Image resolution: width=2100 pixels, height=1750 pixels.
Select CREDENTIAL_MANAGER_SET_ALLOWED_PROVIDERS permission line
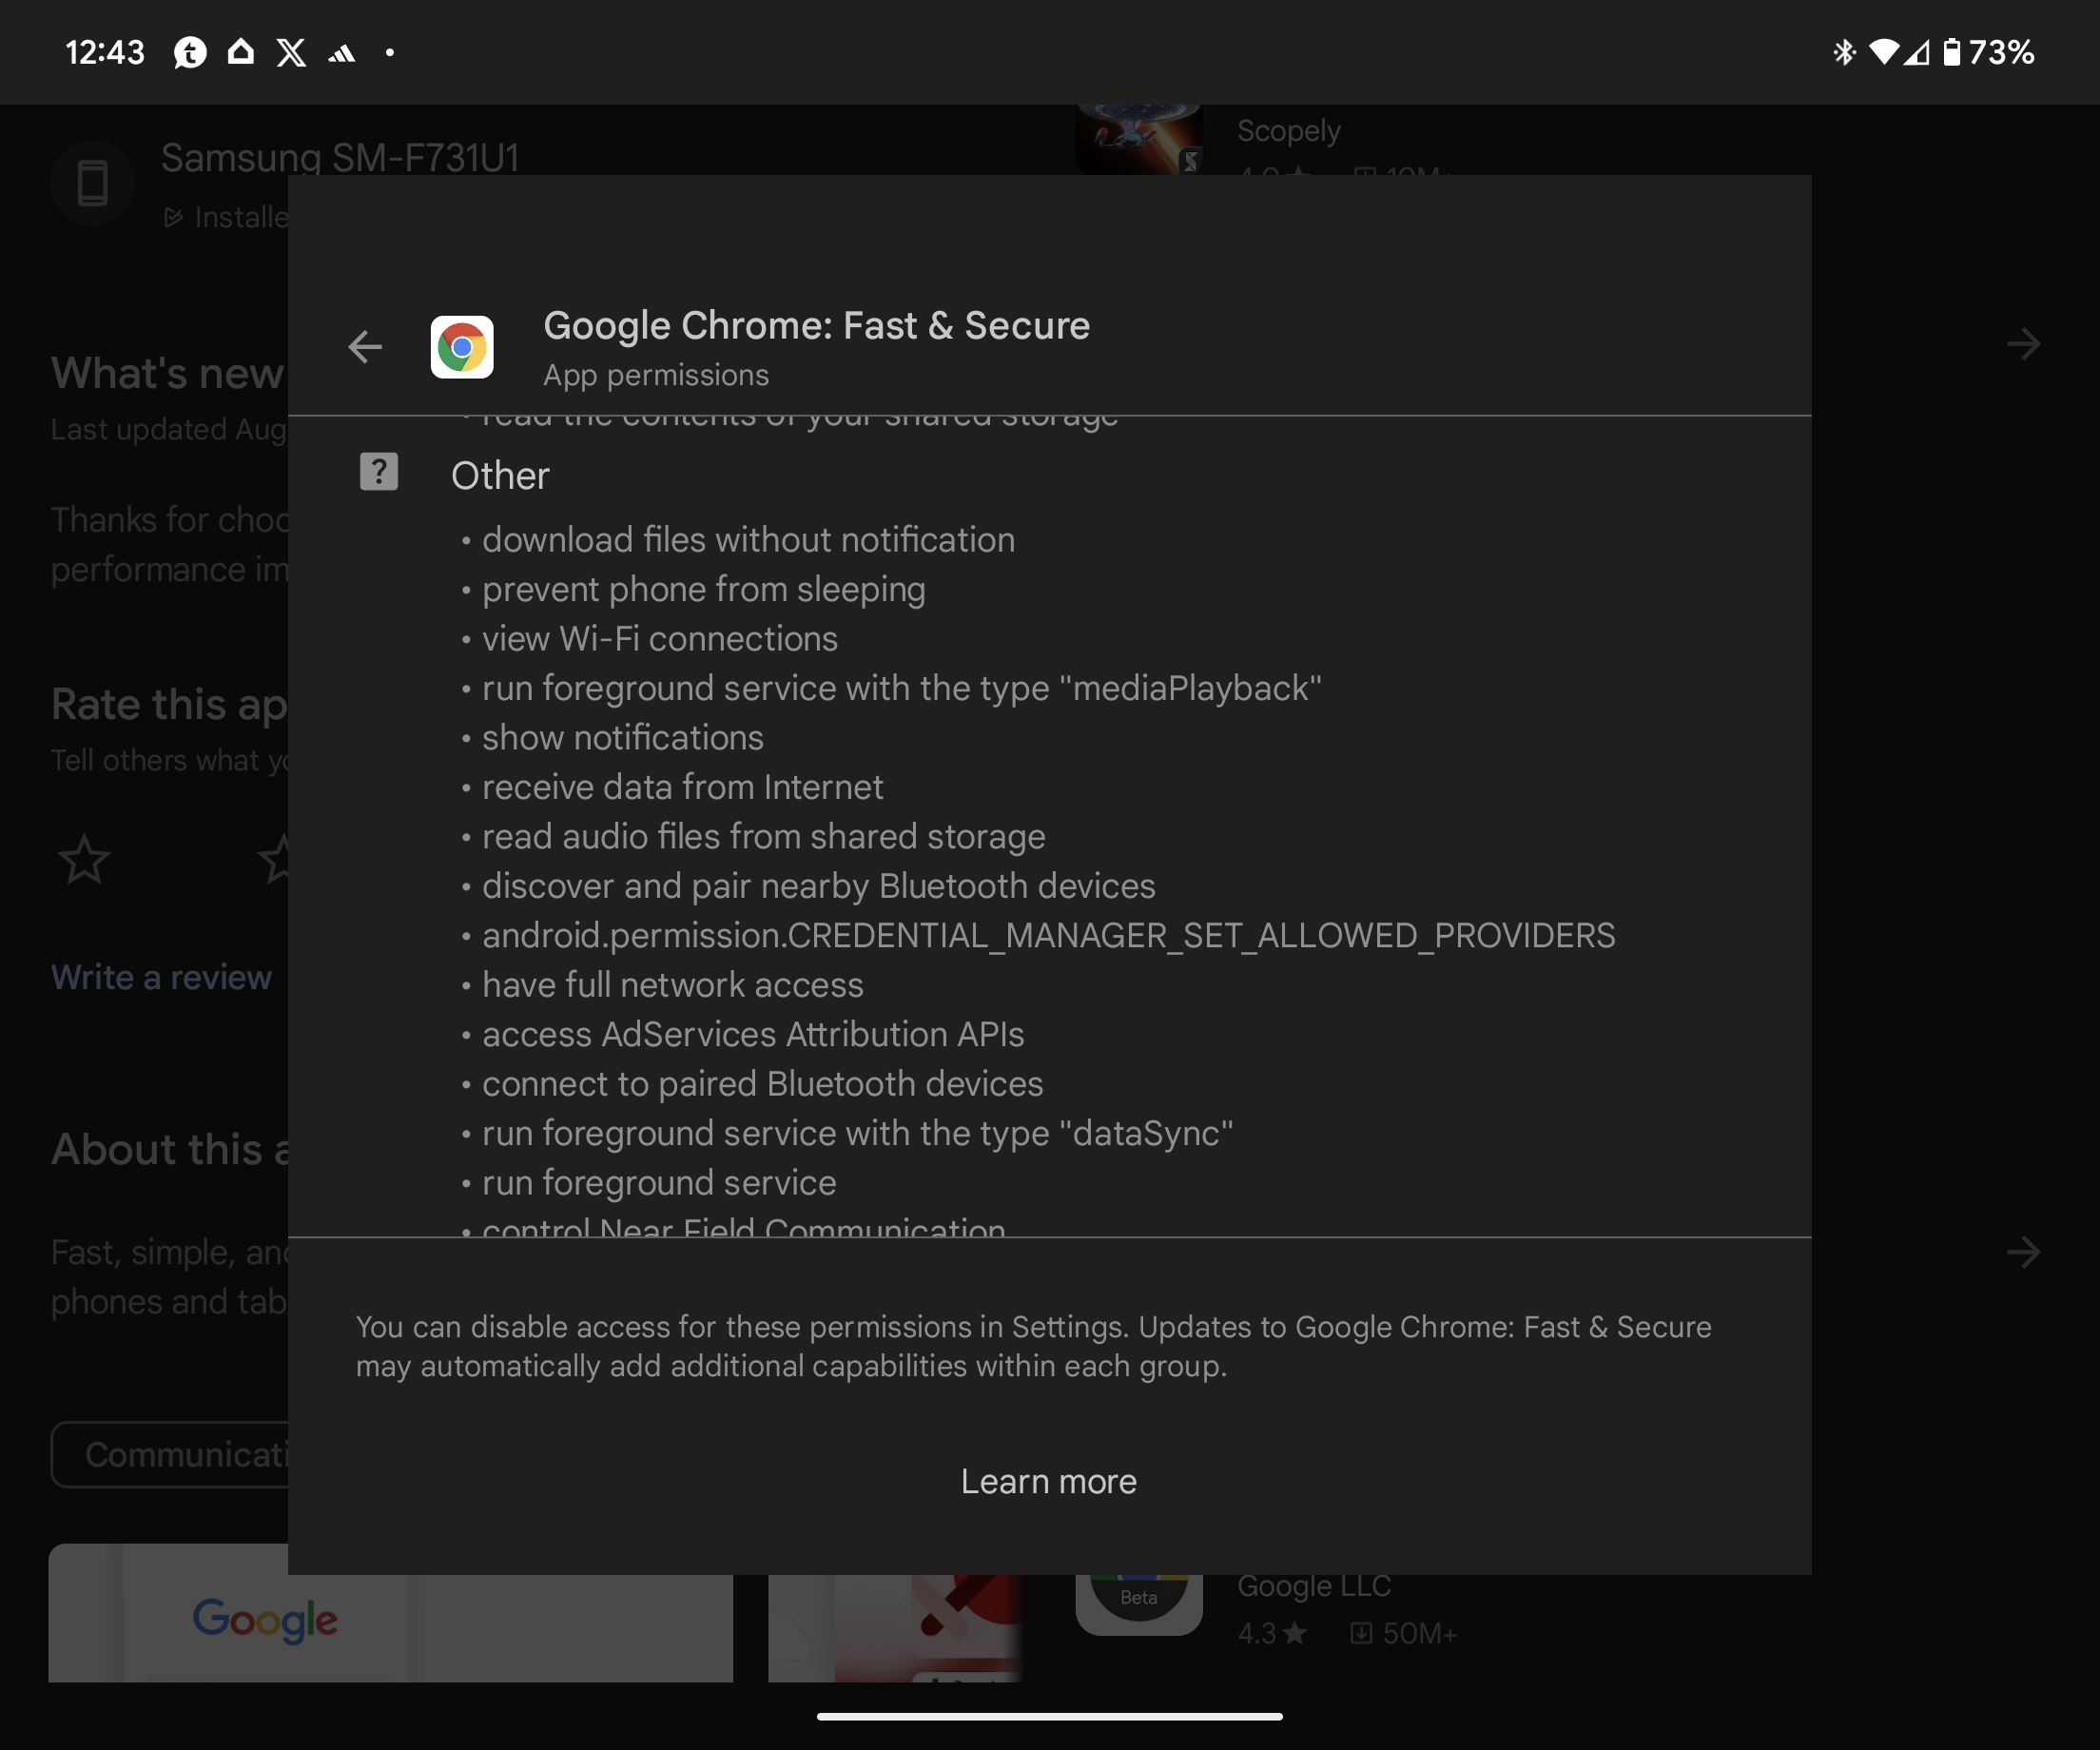point(1049,936)
